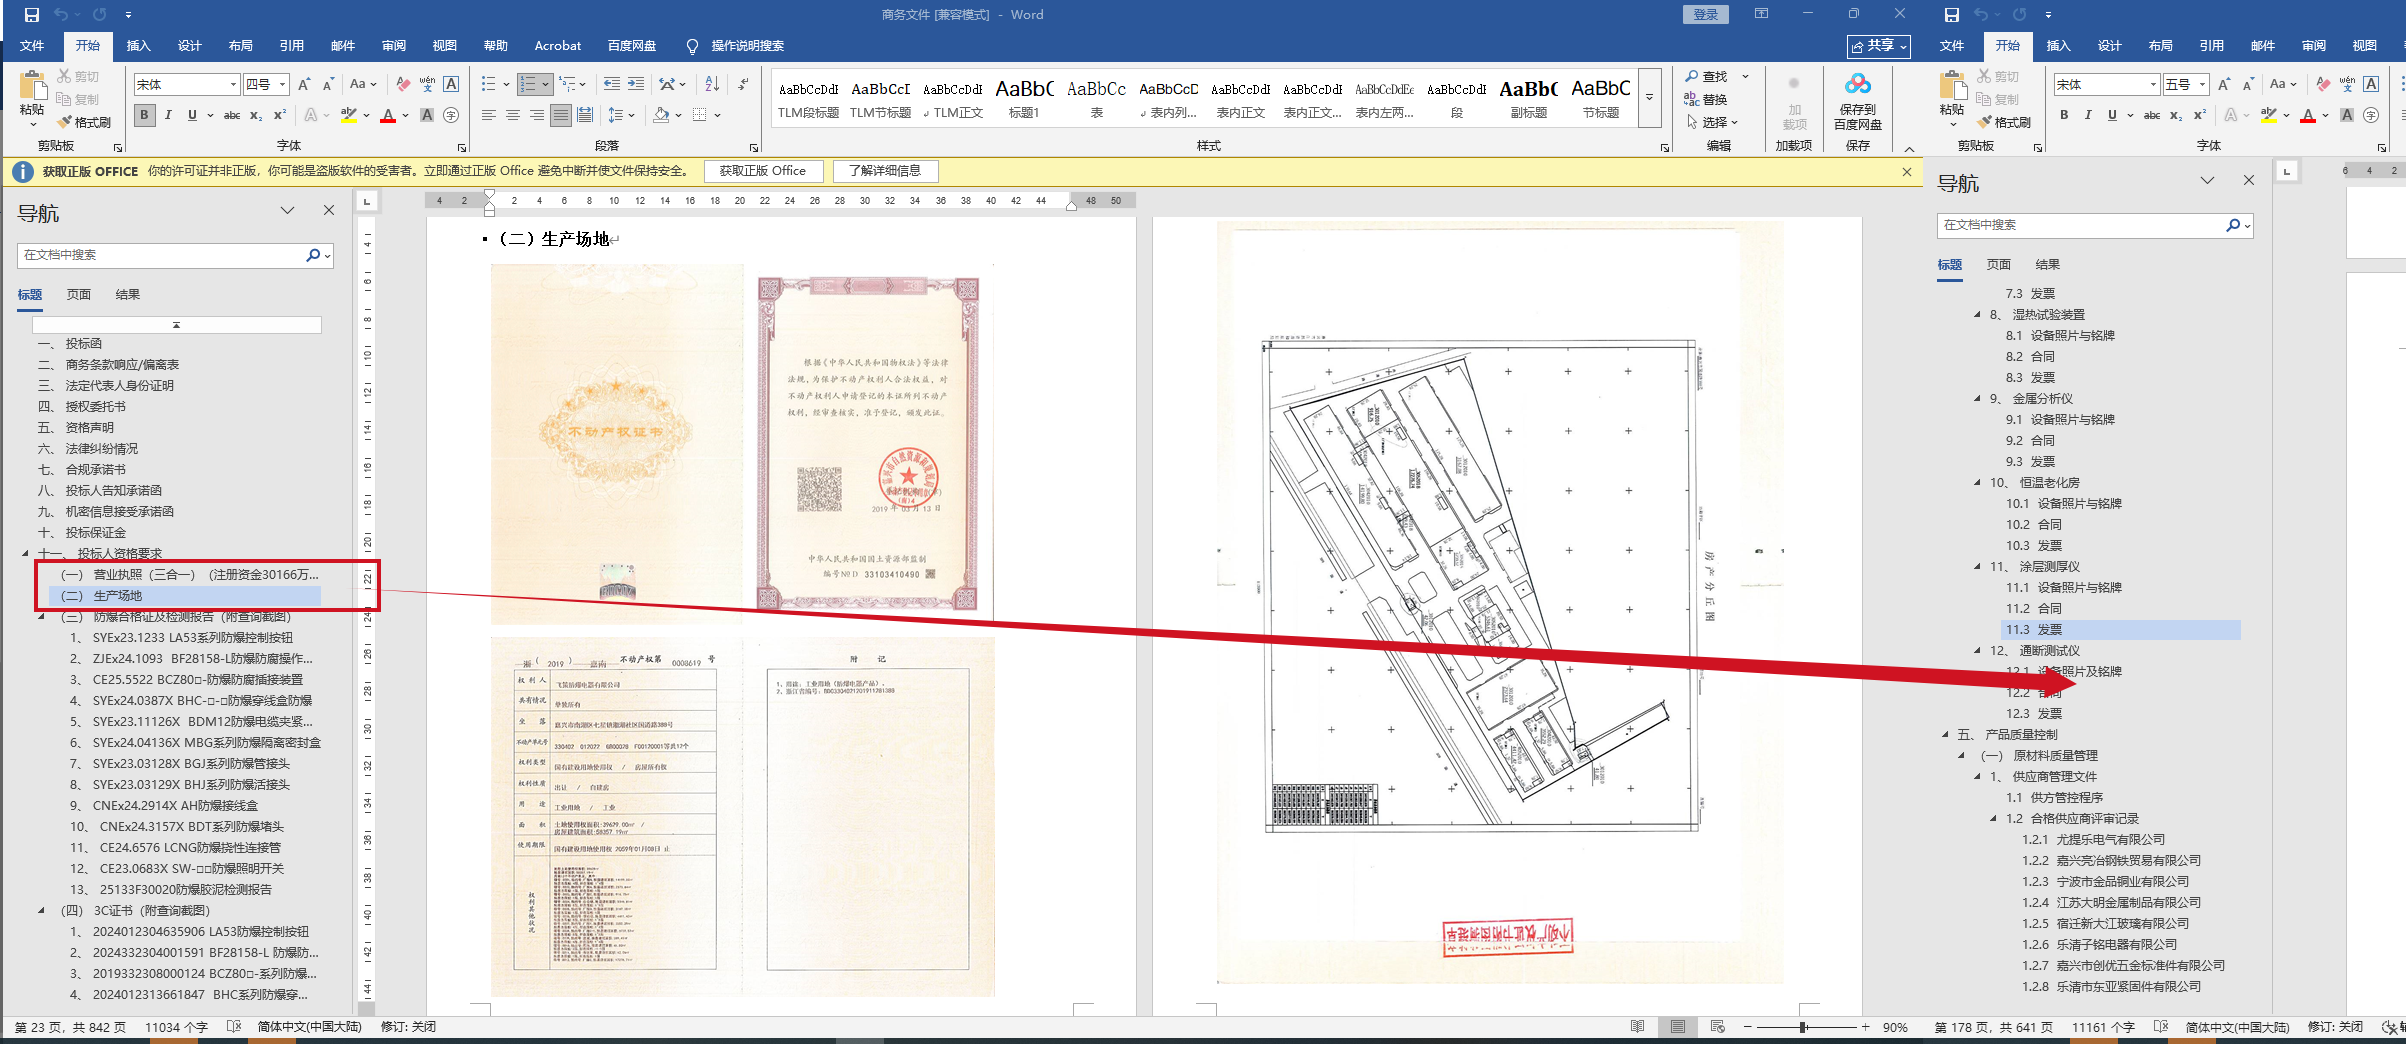2406x1044 pixels.
Task: Toggle Italic in left window ribbon
Action: [x=168, y=115]
